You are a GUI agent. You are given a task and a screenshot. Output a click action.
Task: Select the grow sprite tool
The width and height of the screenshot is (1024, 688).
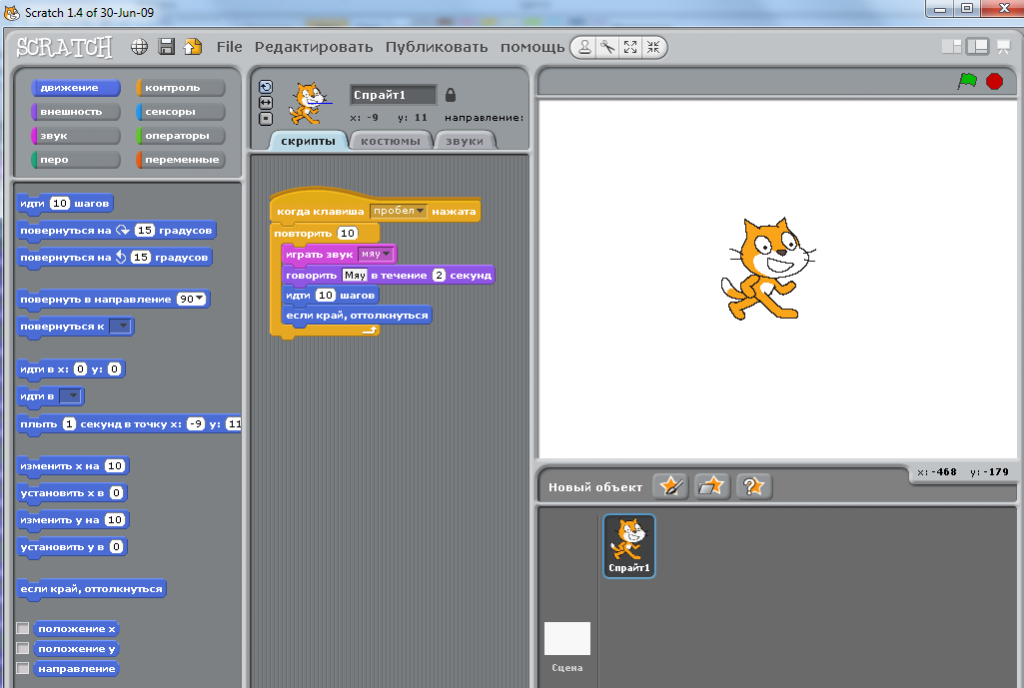pos(629,45)
